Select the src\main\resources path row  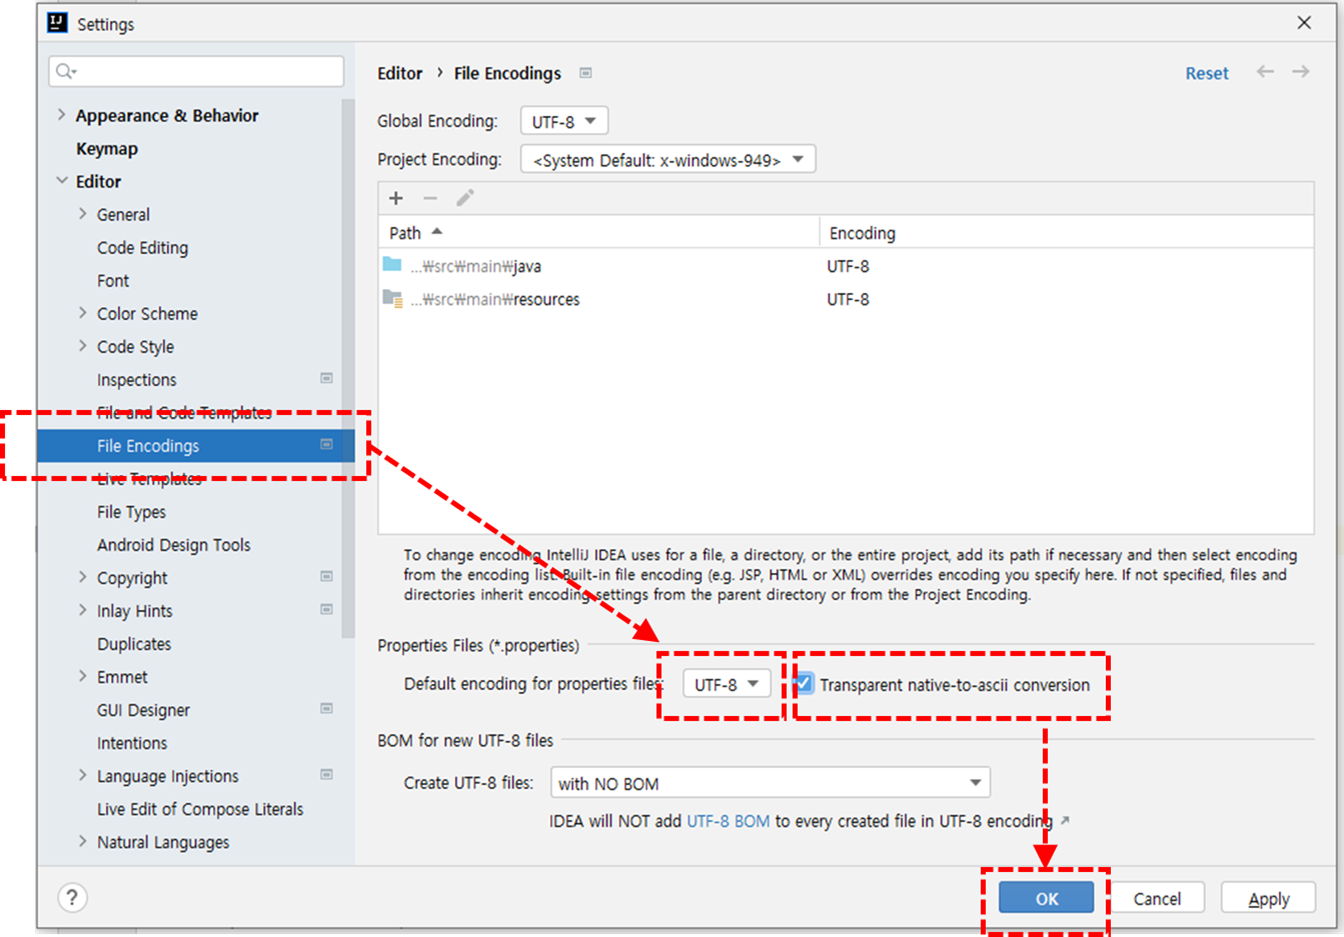tap(846, 298)
